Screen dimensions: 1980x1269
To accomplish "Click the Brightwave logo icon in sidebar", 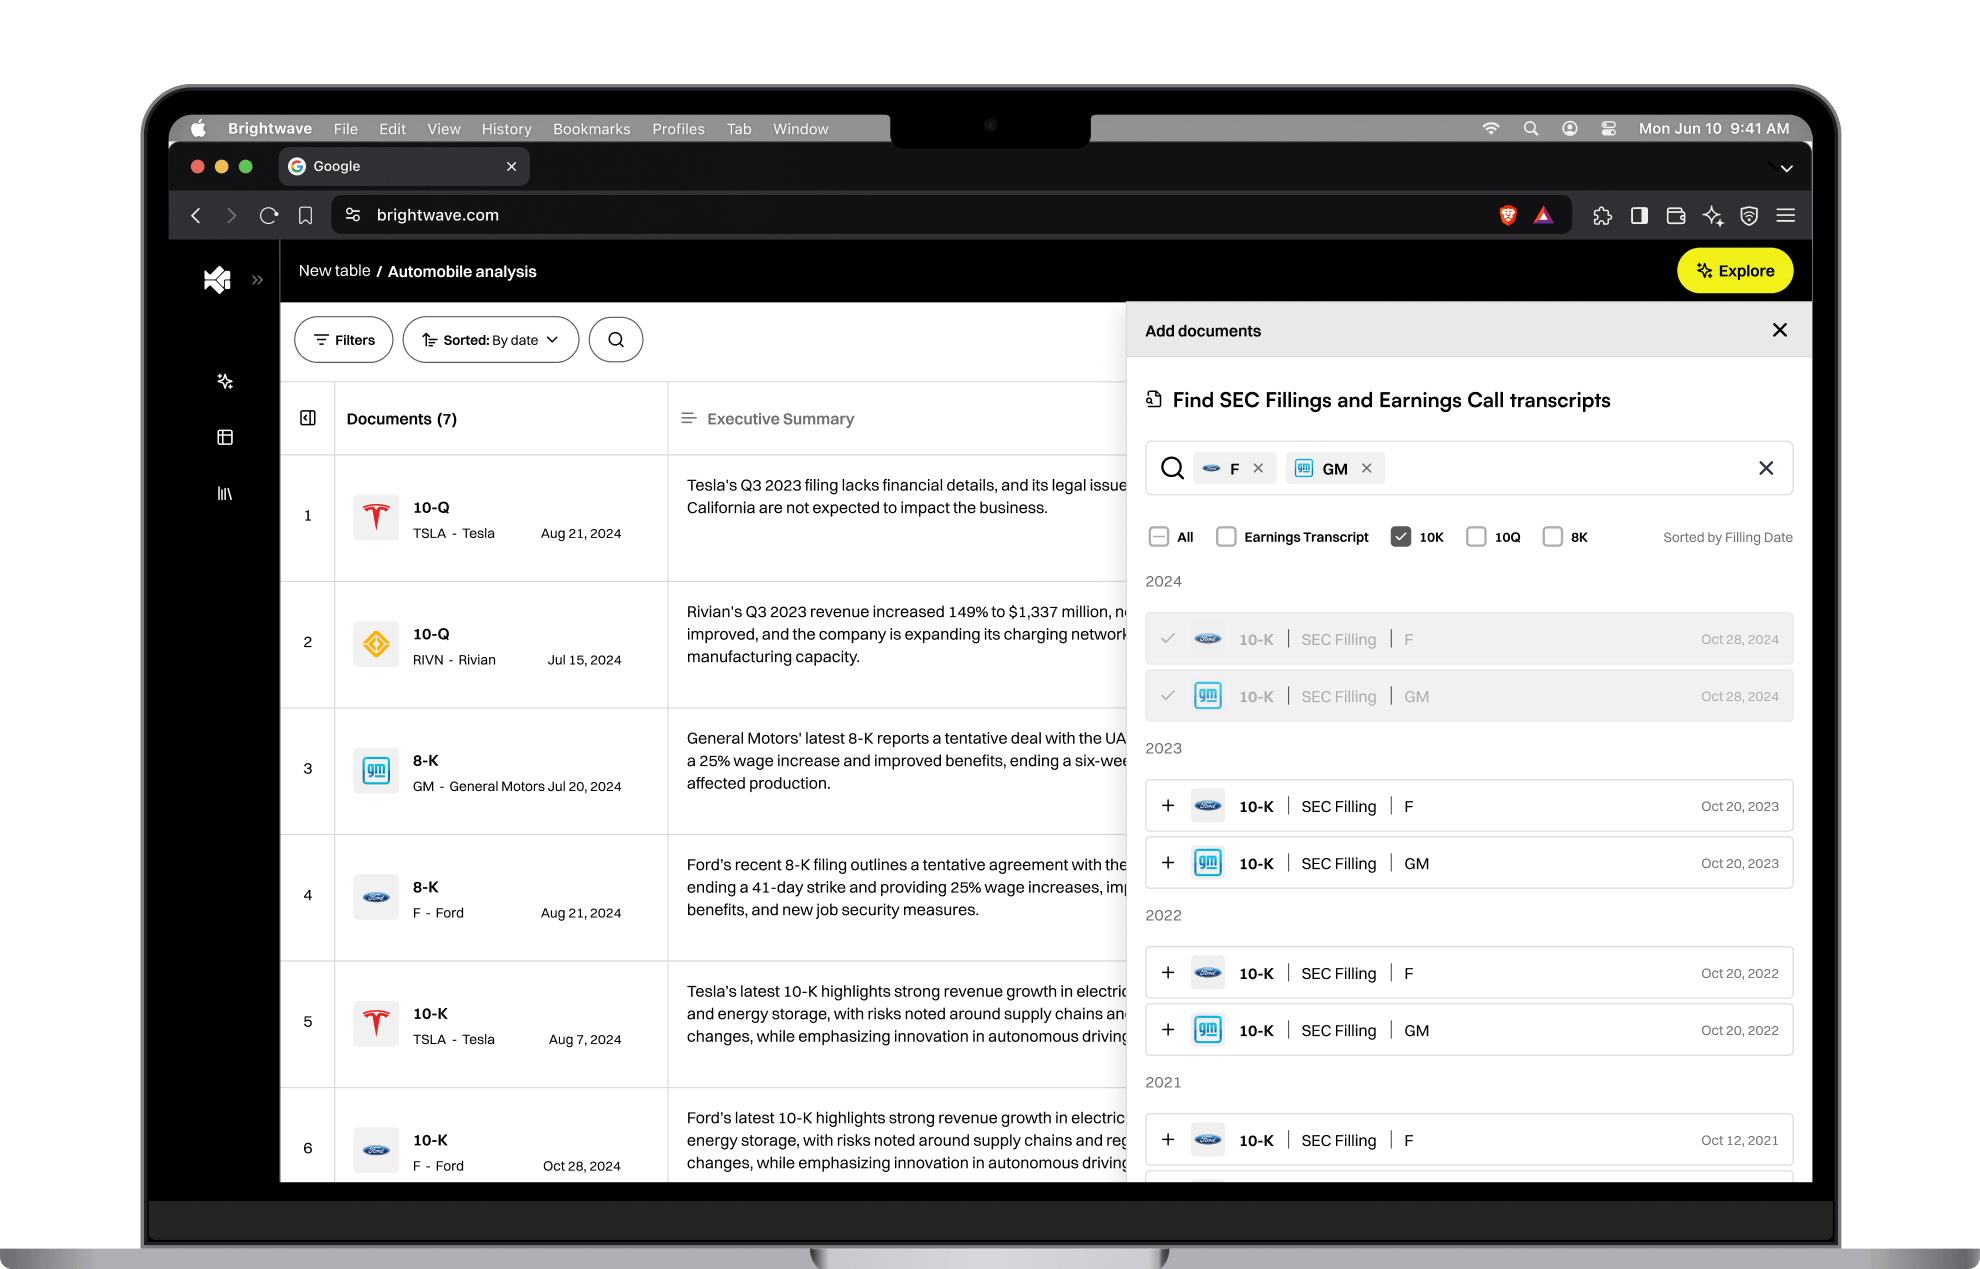I will click(x=217, y=279).
